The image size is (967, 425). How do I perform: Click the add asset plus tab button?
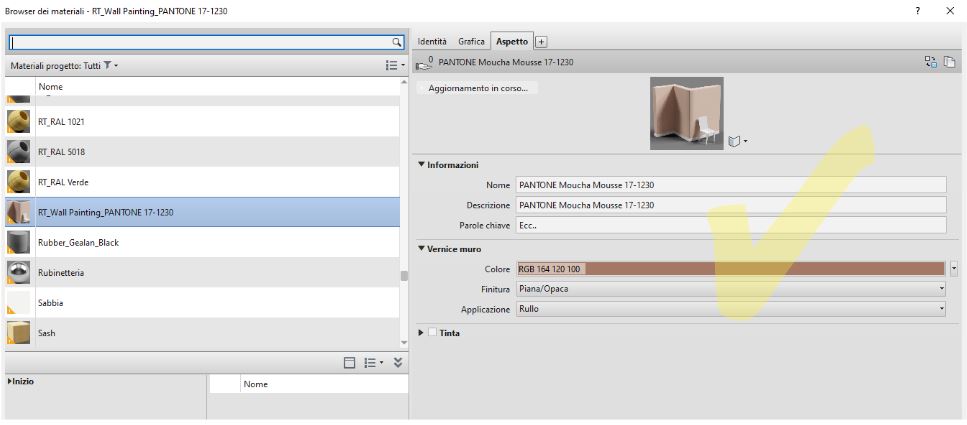541,42
